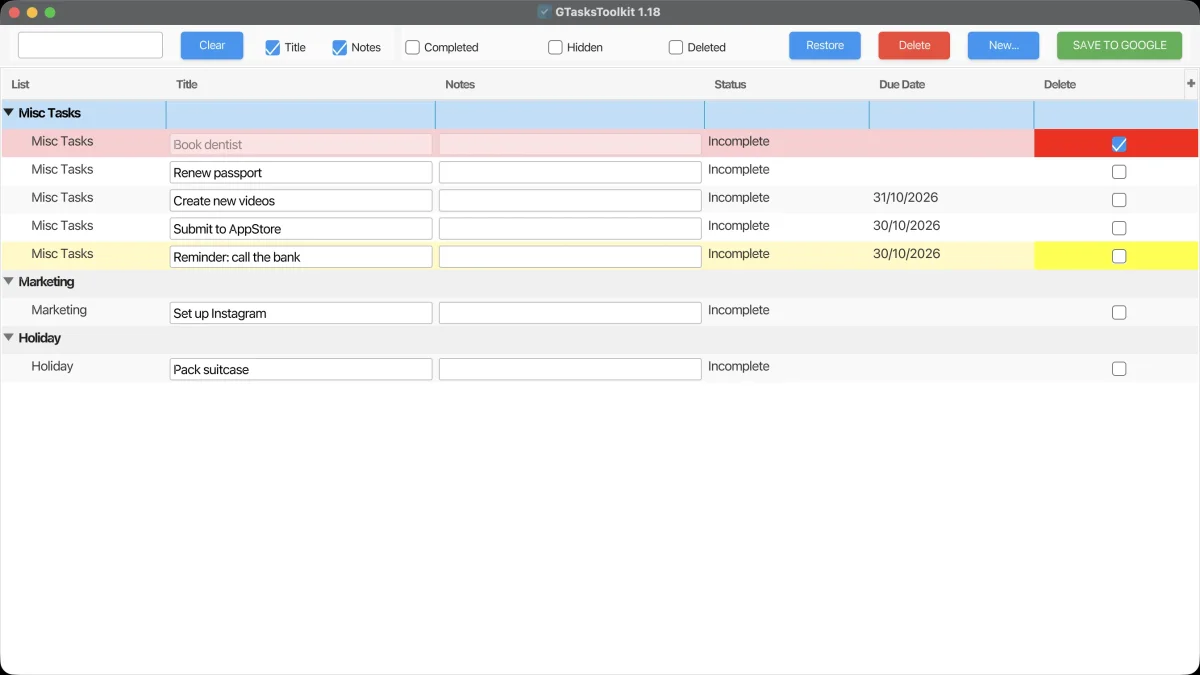The height and width of the screenshot is (675, 1200).
Task: Collapse the Holiday group triangle
Action: coord(9,338)
